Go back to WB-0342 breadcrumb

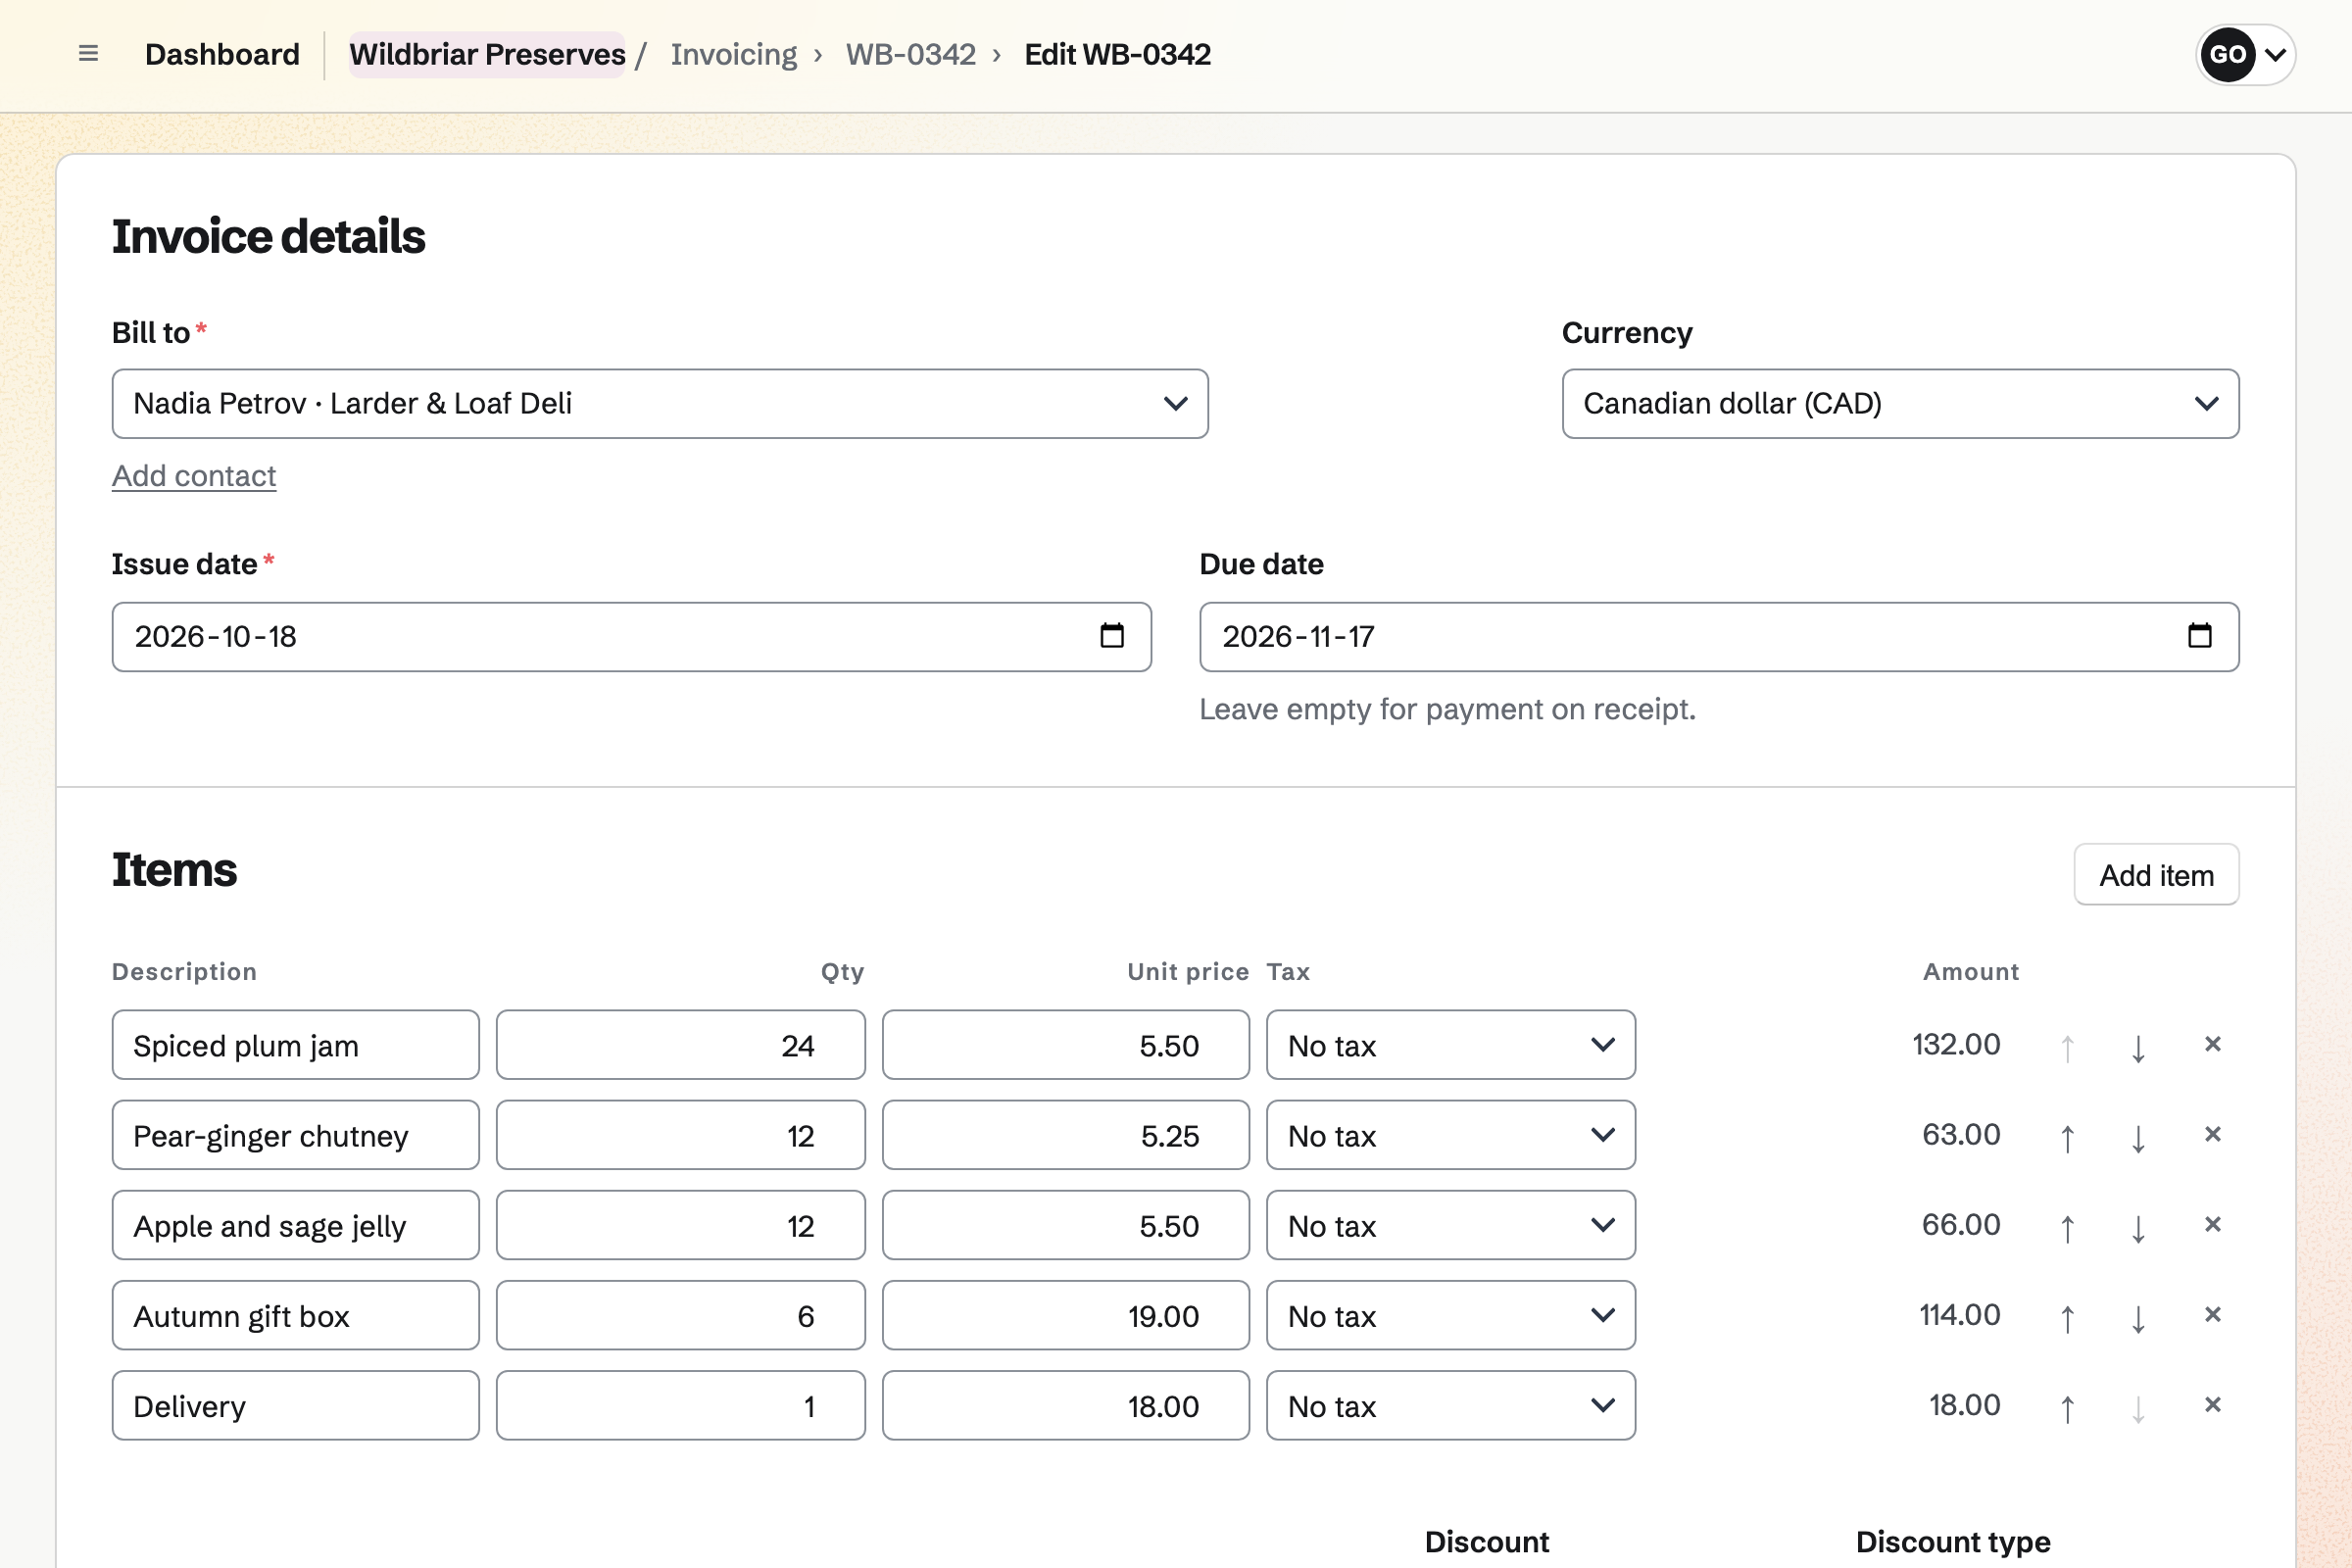[910, 54]
